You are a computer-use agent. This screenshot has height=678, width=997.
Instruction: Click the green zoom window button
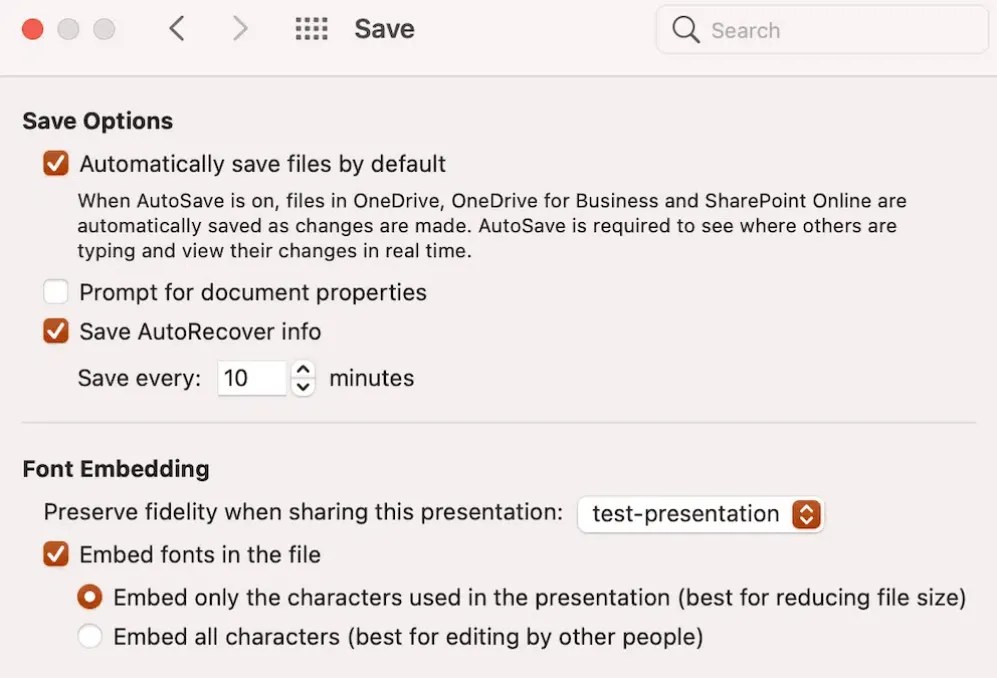[x=104, y=29]
